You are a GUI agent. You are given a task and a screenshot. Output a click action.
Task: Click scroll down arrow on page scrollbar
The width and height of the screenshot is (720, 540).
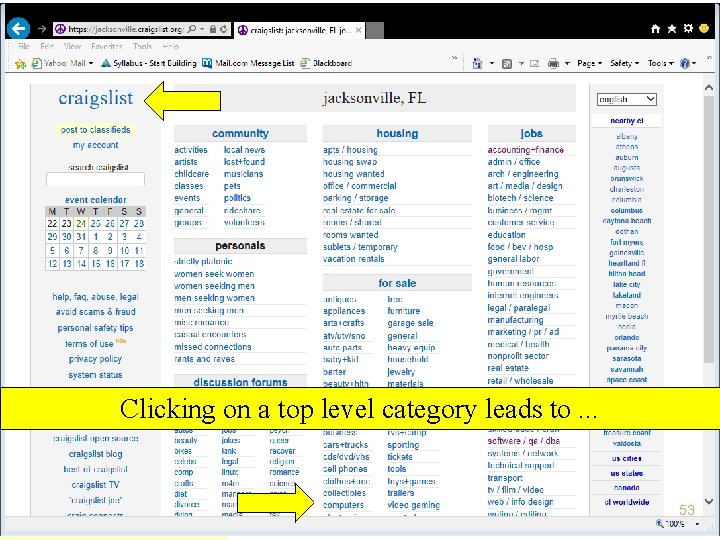(x=709, y=502)
